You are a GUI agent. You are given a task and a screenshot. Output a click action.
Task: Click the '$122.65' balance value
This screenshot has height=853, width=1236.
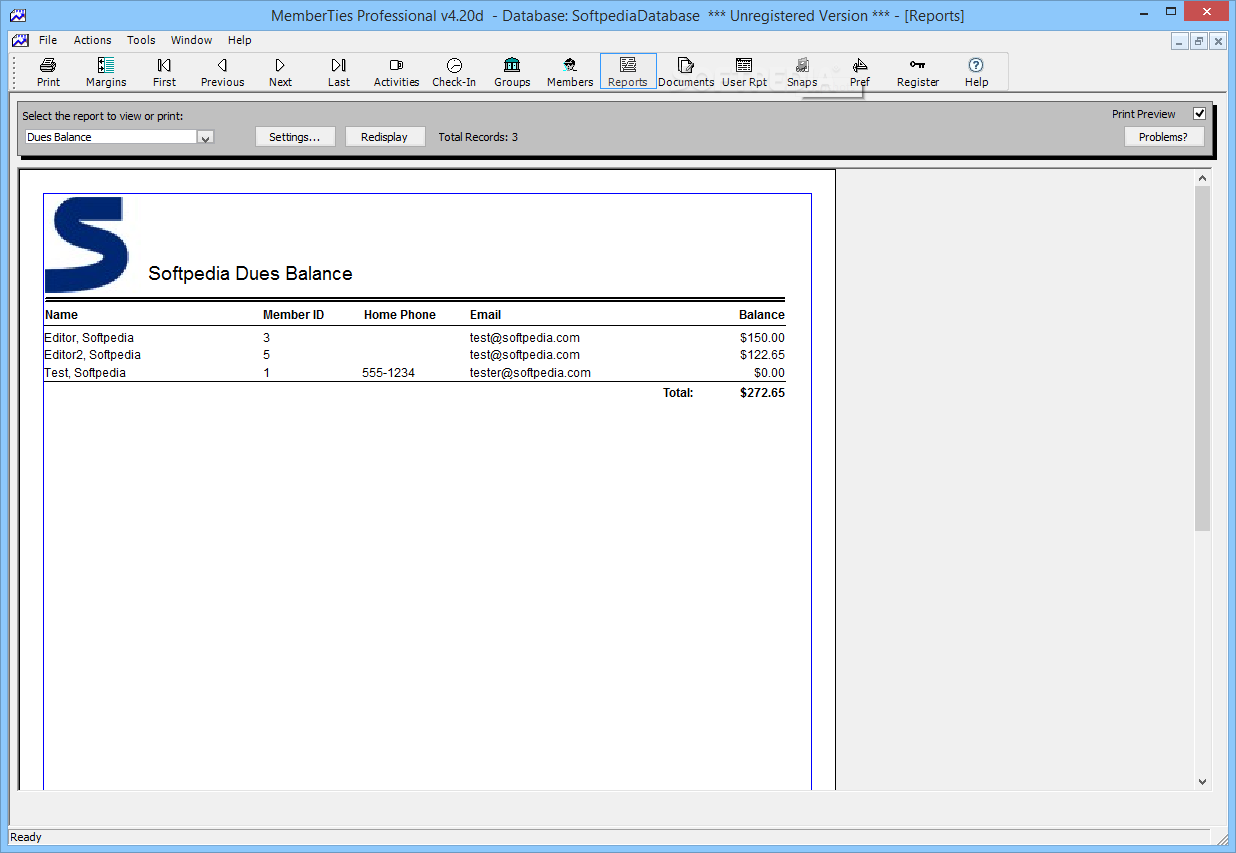tap(762, 355)
